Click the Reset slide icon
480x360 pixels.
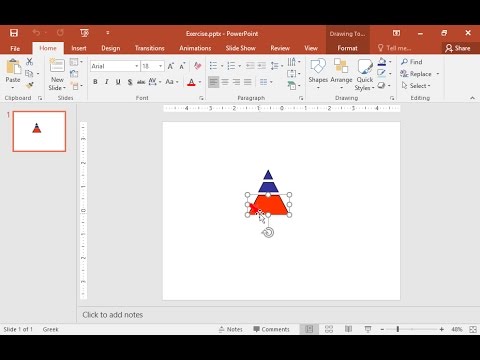pyautogui.click(x=74, y=74)
